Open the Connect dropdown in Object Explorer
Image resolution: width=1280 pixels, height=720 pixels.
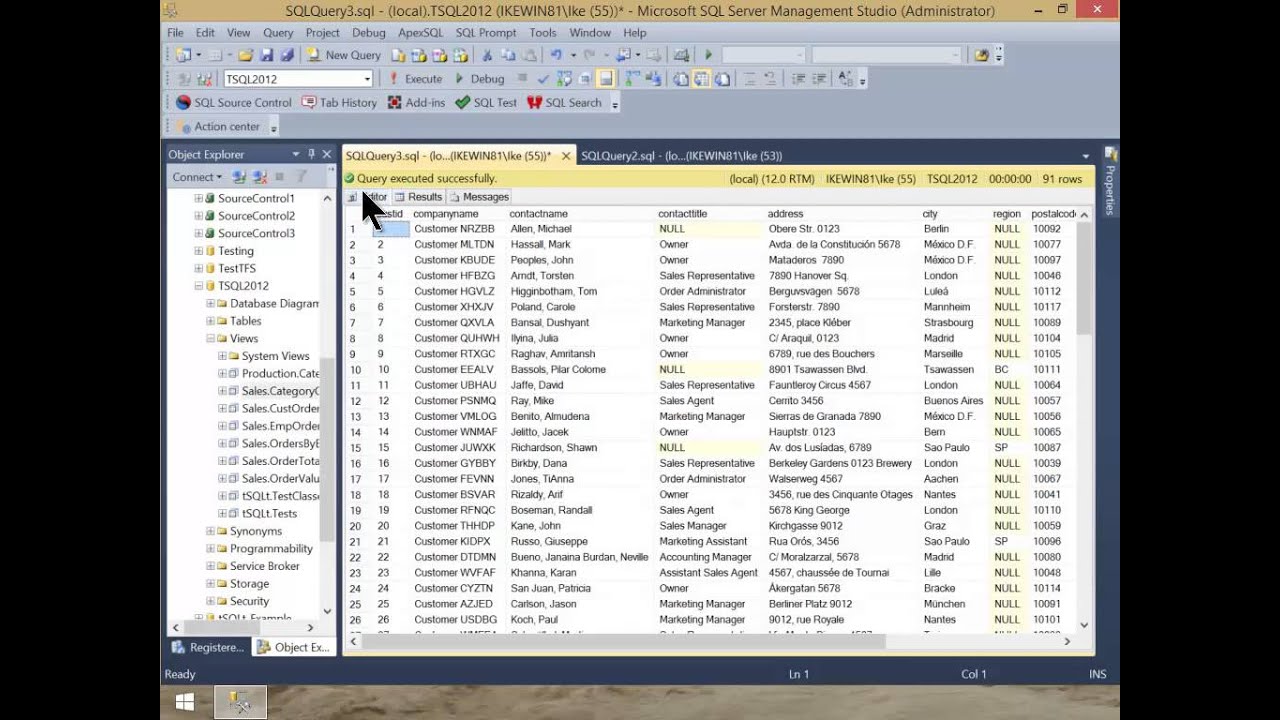(x=197, y=177)
